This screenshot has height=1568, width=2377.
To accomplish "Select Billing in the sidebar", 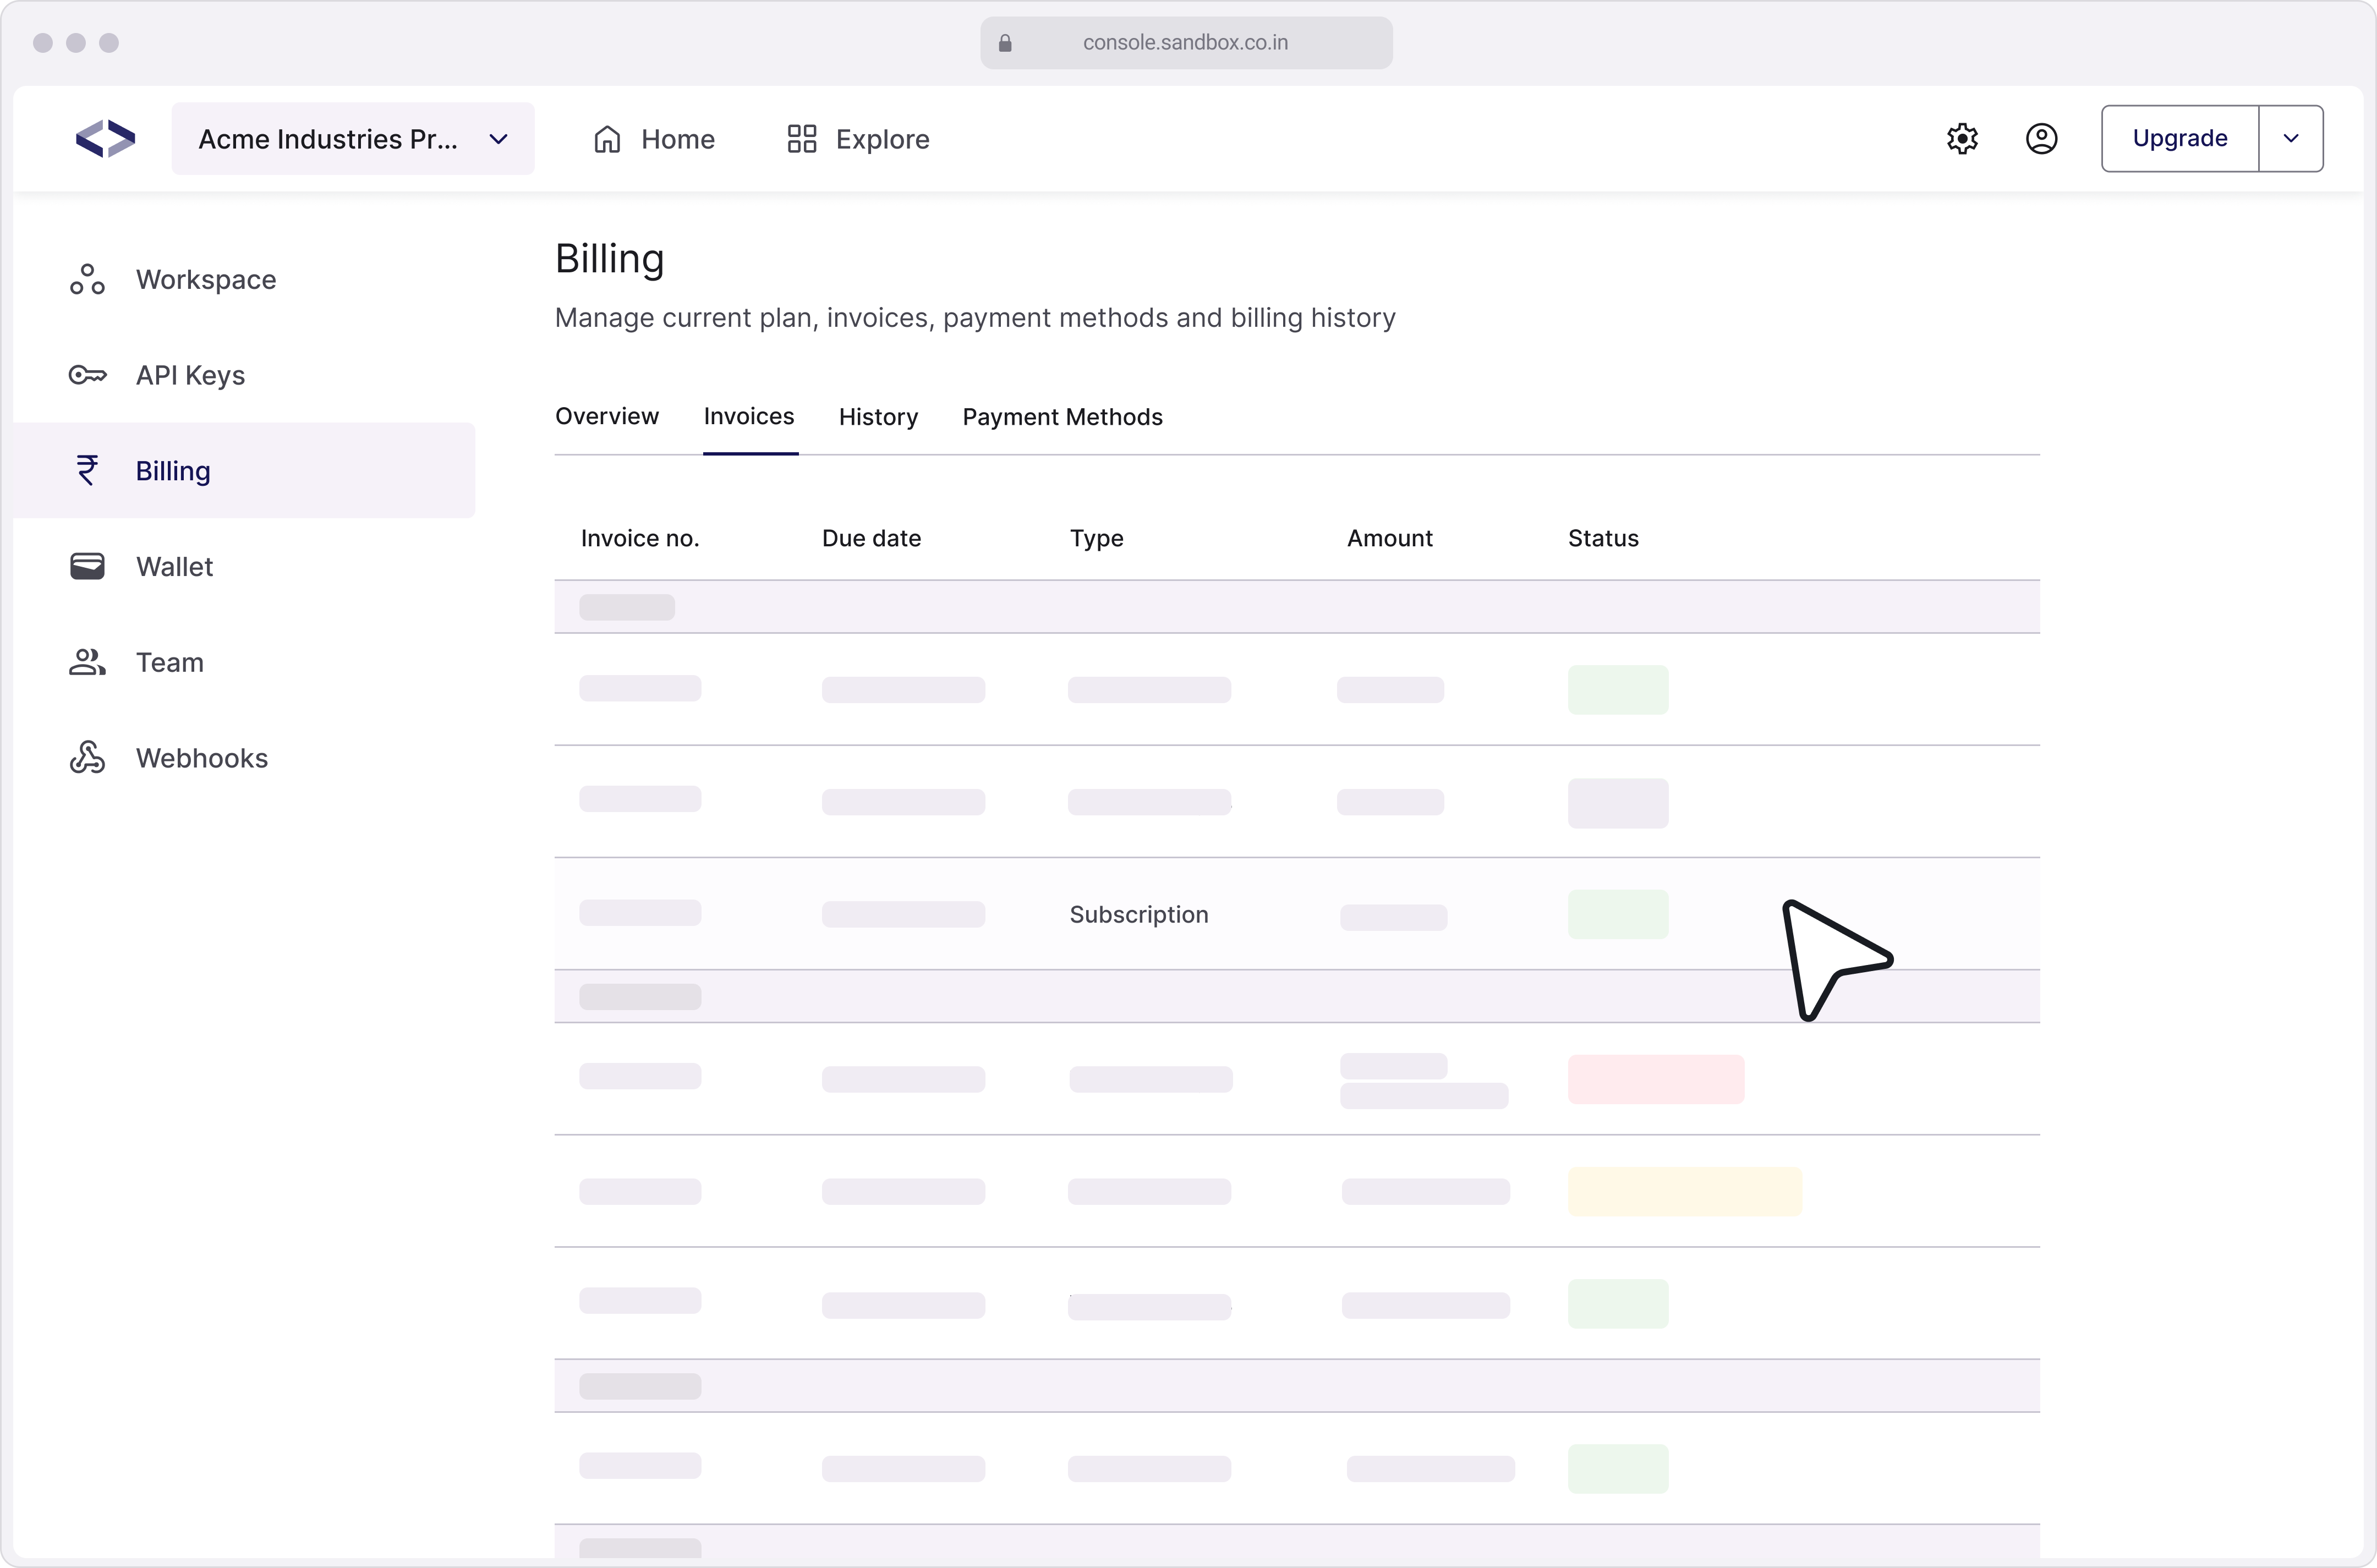I will [173, 471].
